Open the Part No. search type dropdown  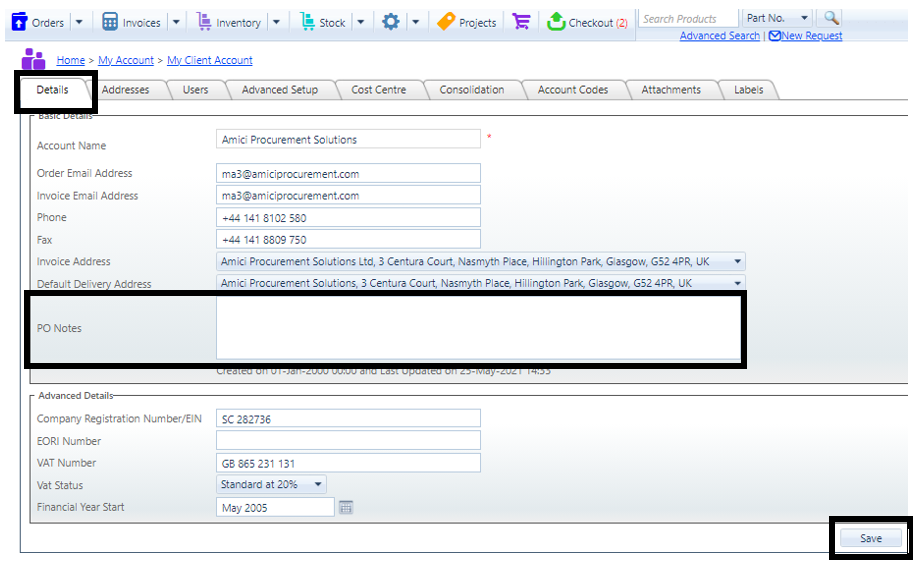(x=777, y=18)
